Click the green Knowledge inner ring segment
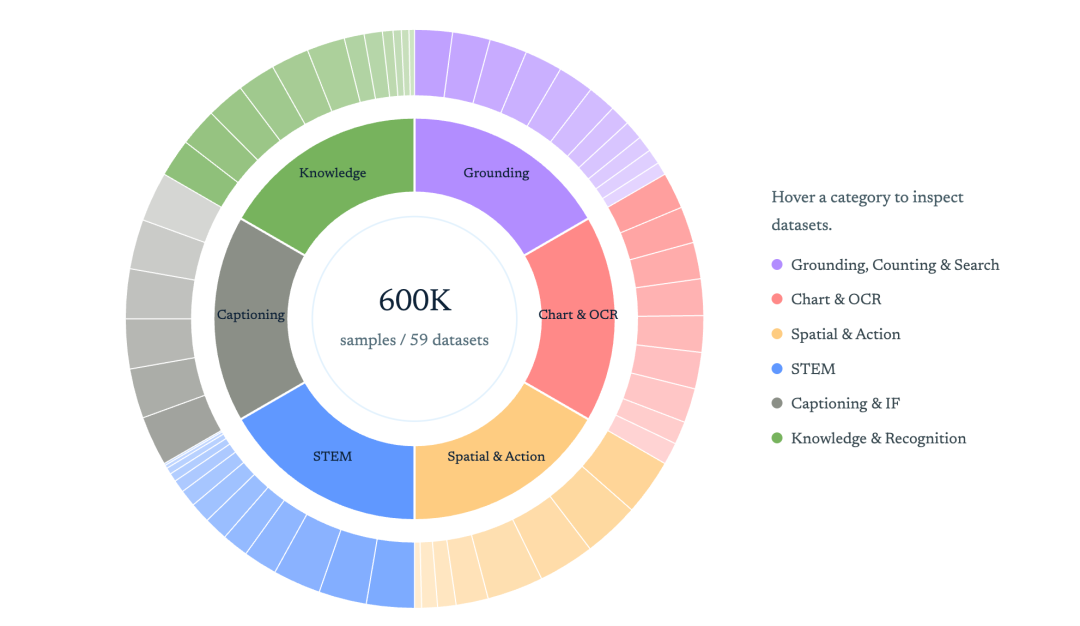 pyautogui.click(x=335, y=175)
